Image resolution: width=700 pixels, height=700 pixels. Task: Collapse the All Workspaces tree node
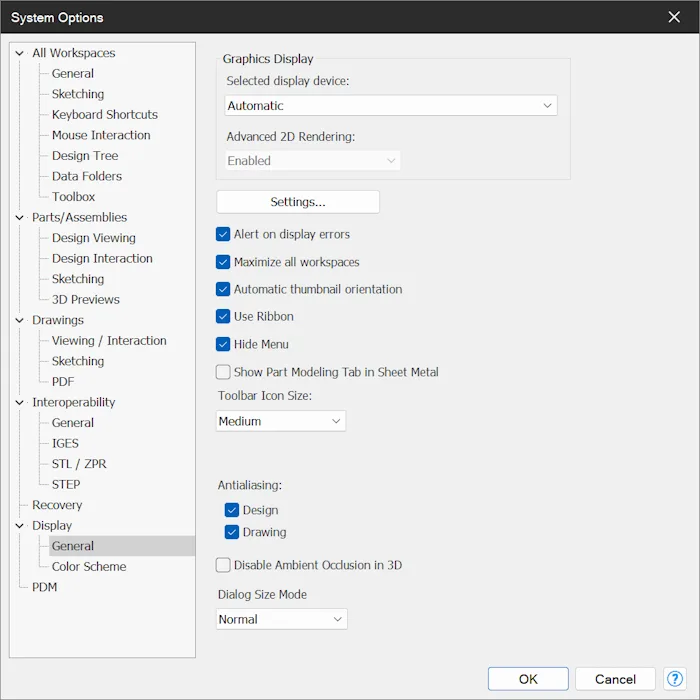[x=19, y=53]
